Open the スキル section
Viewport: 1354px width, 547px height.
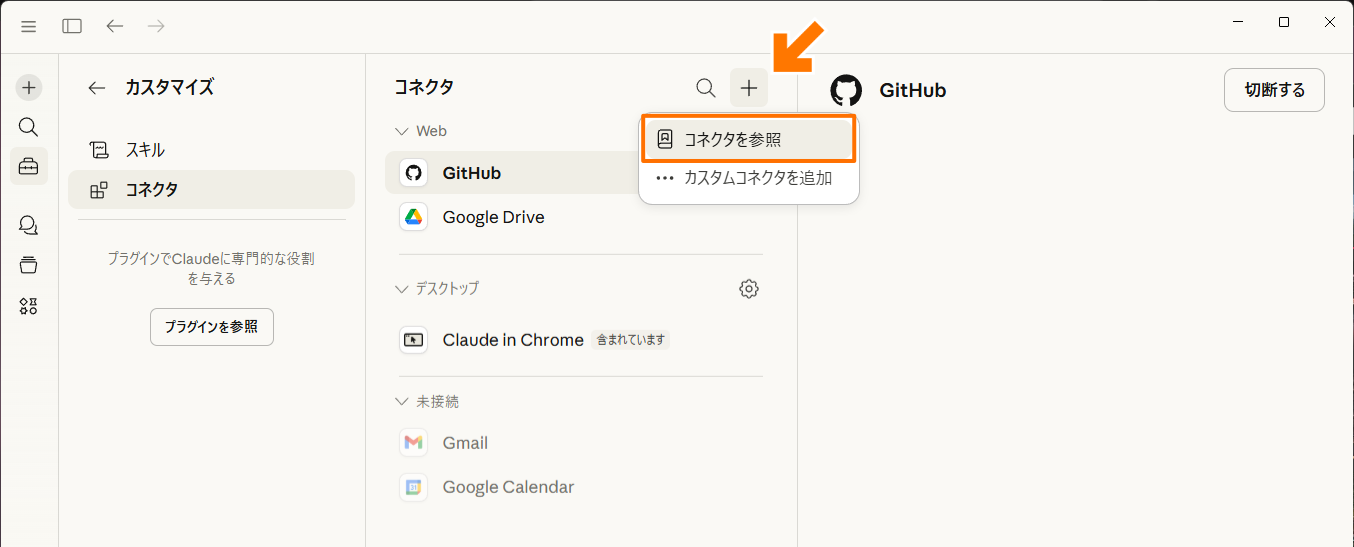145,150
